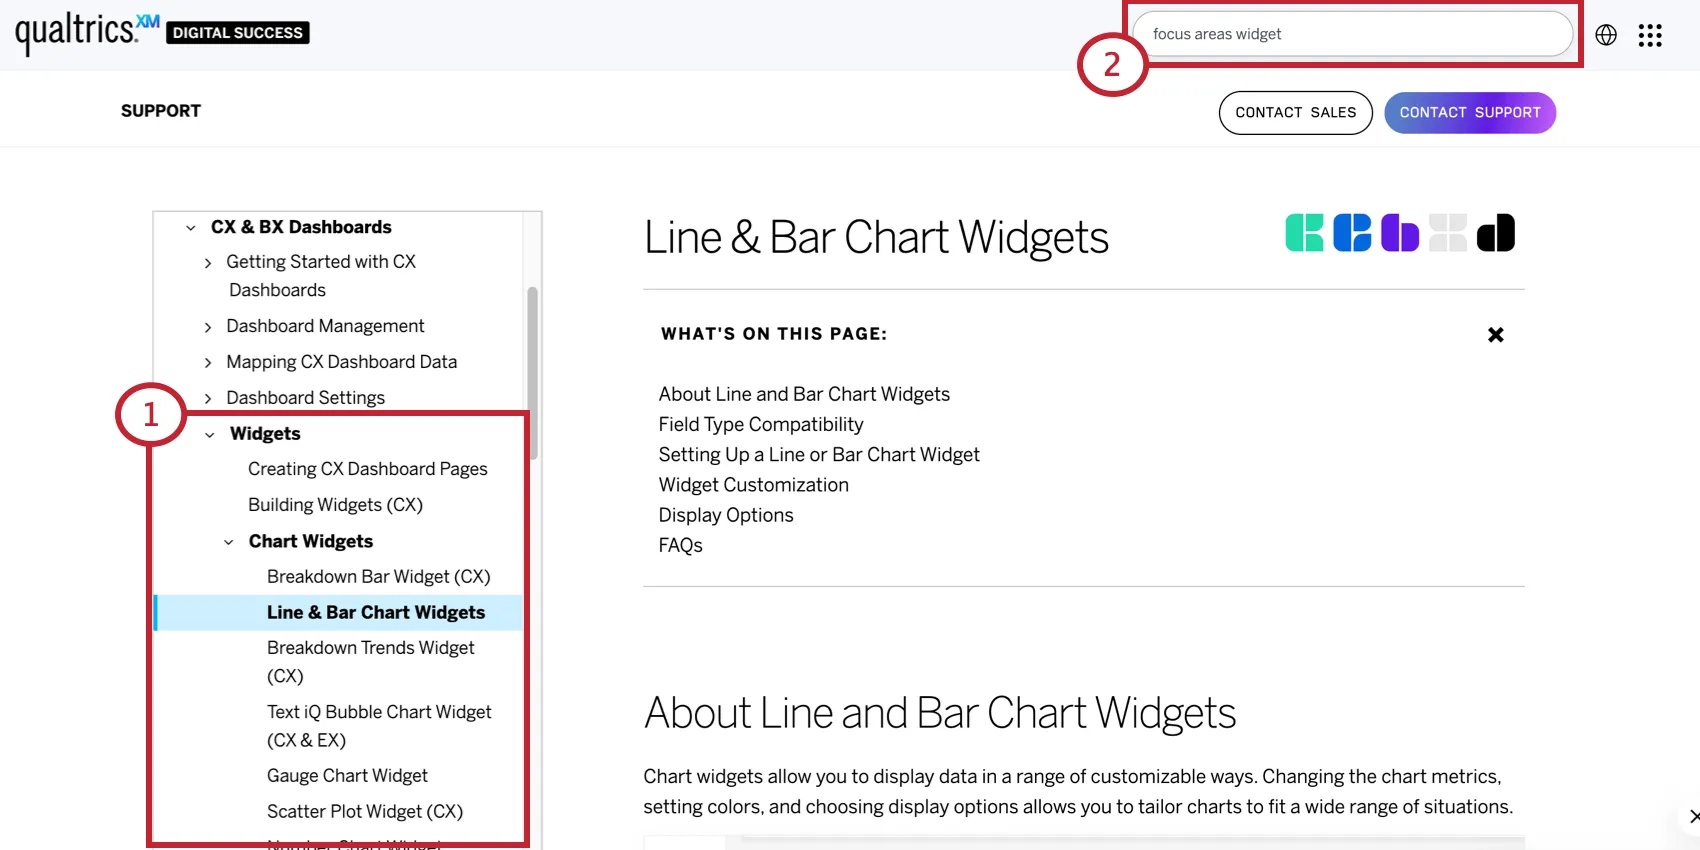The height and width of the screenshot is (850, 1700).
Task: Jump to the Field Type Compatibility section
Action: coord(761,425)
